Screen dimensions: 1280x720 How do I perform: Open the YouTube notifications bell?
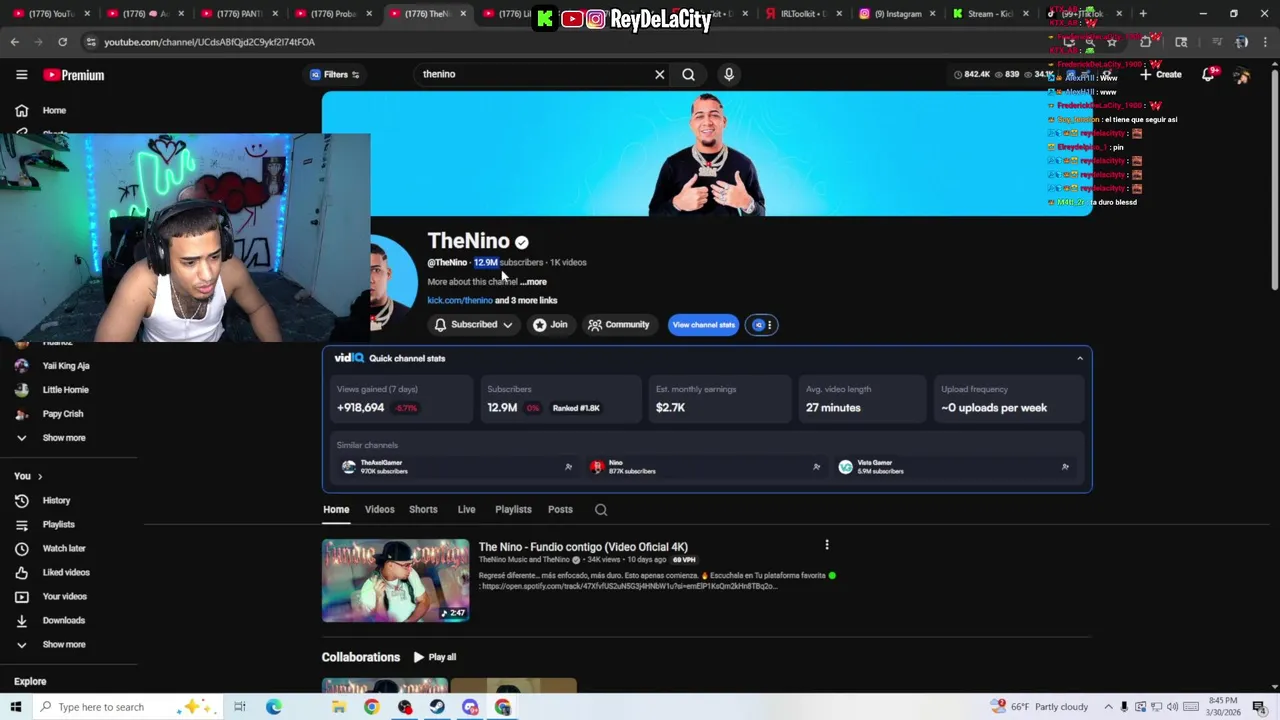(1208, 75)
